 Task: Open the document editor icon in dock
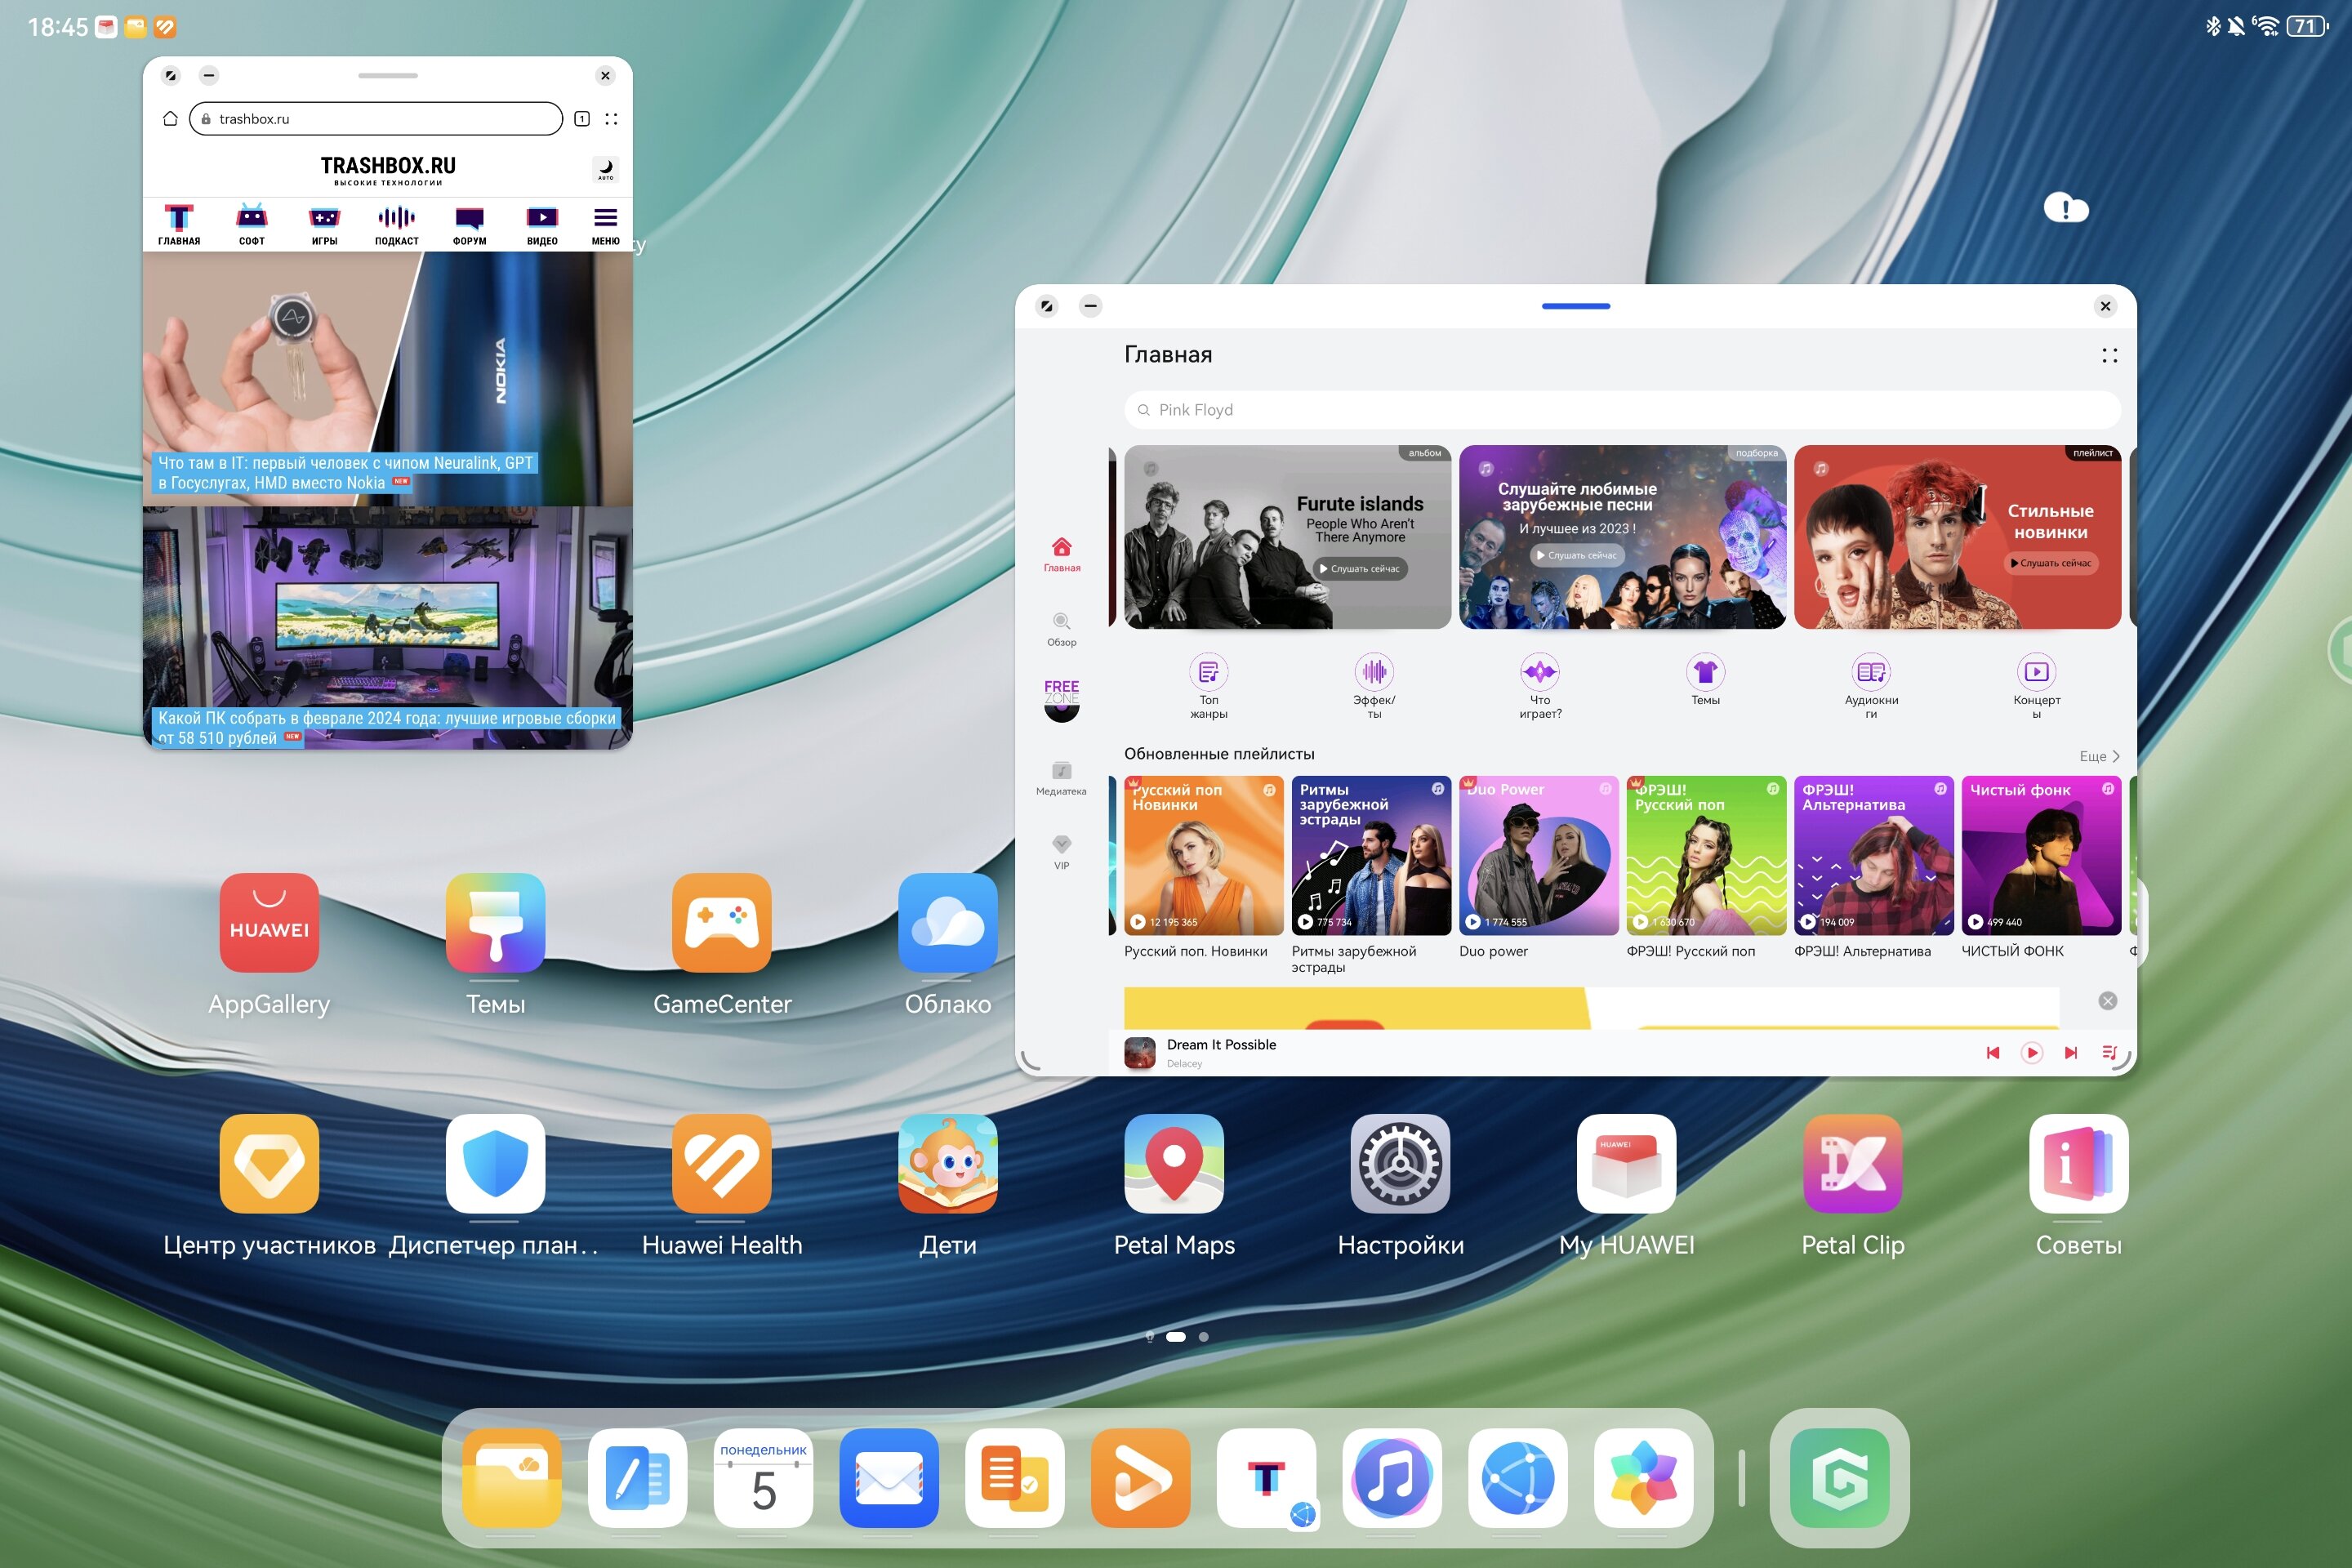(1014, 1478)
